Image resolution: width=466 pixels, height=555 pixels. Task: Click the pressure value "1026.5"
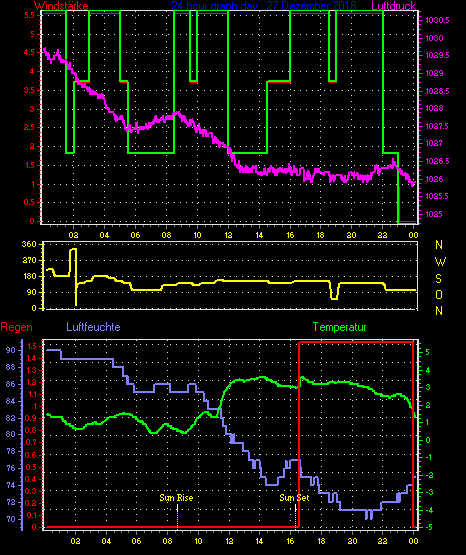tap(437, 161)
